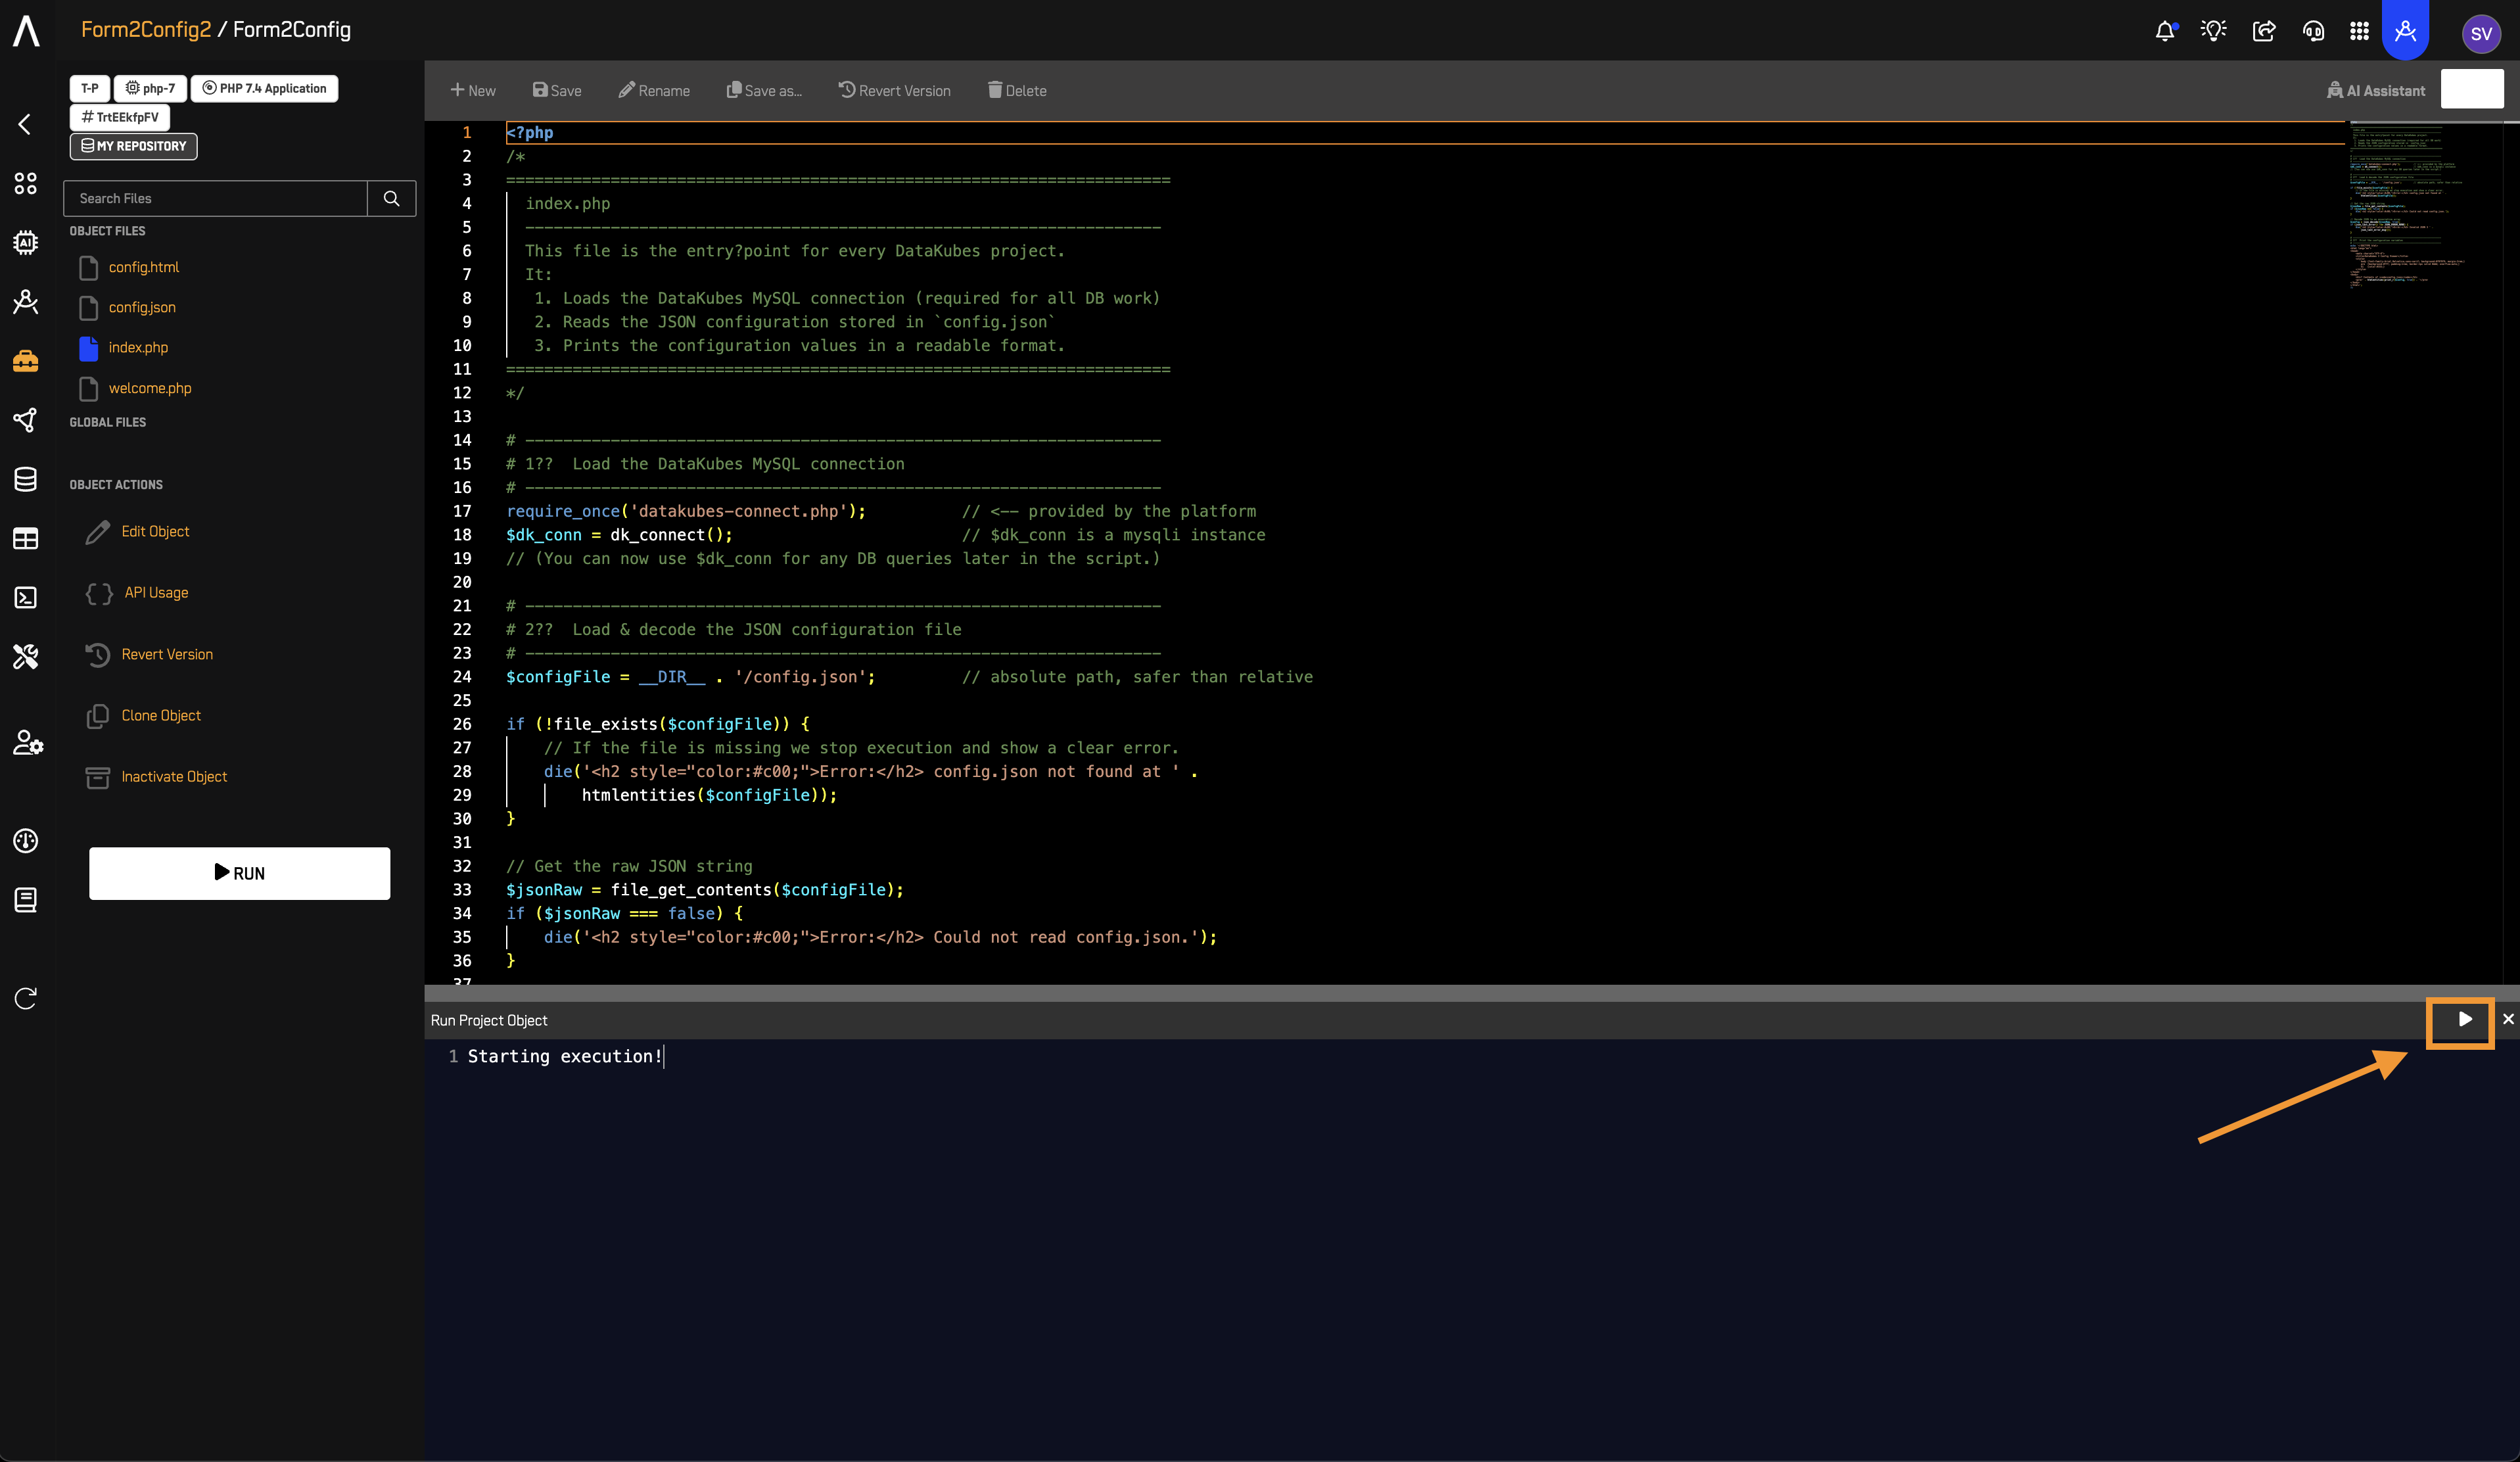The width and height of the screenshot is (2520, 1462).
Task: Click New in the editor toolbar
Action: point(473,90)
